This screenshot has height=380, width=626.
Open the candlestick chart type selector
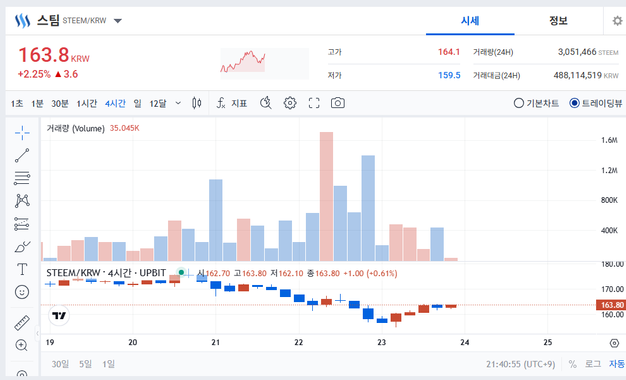pos(196,103)
